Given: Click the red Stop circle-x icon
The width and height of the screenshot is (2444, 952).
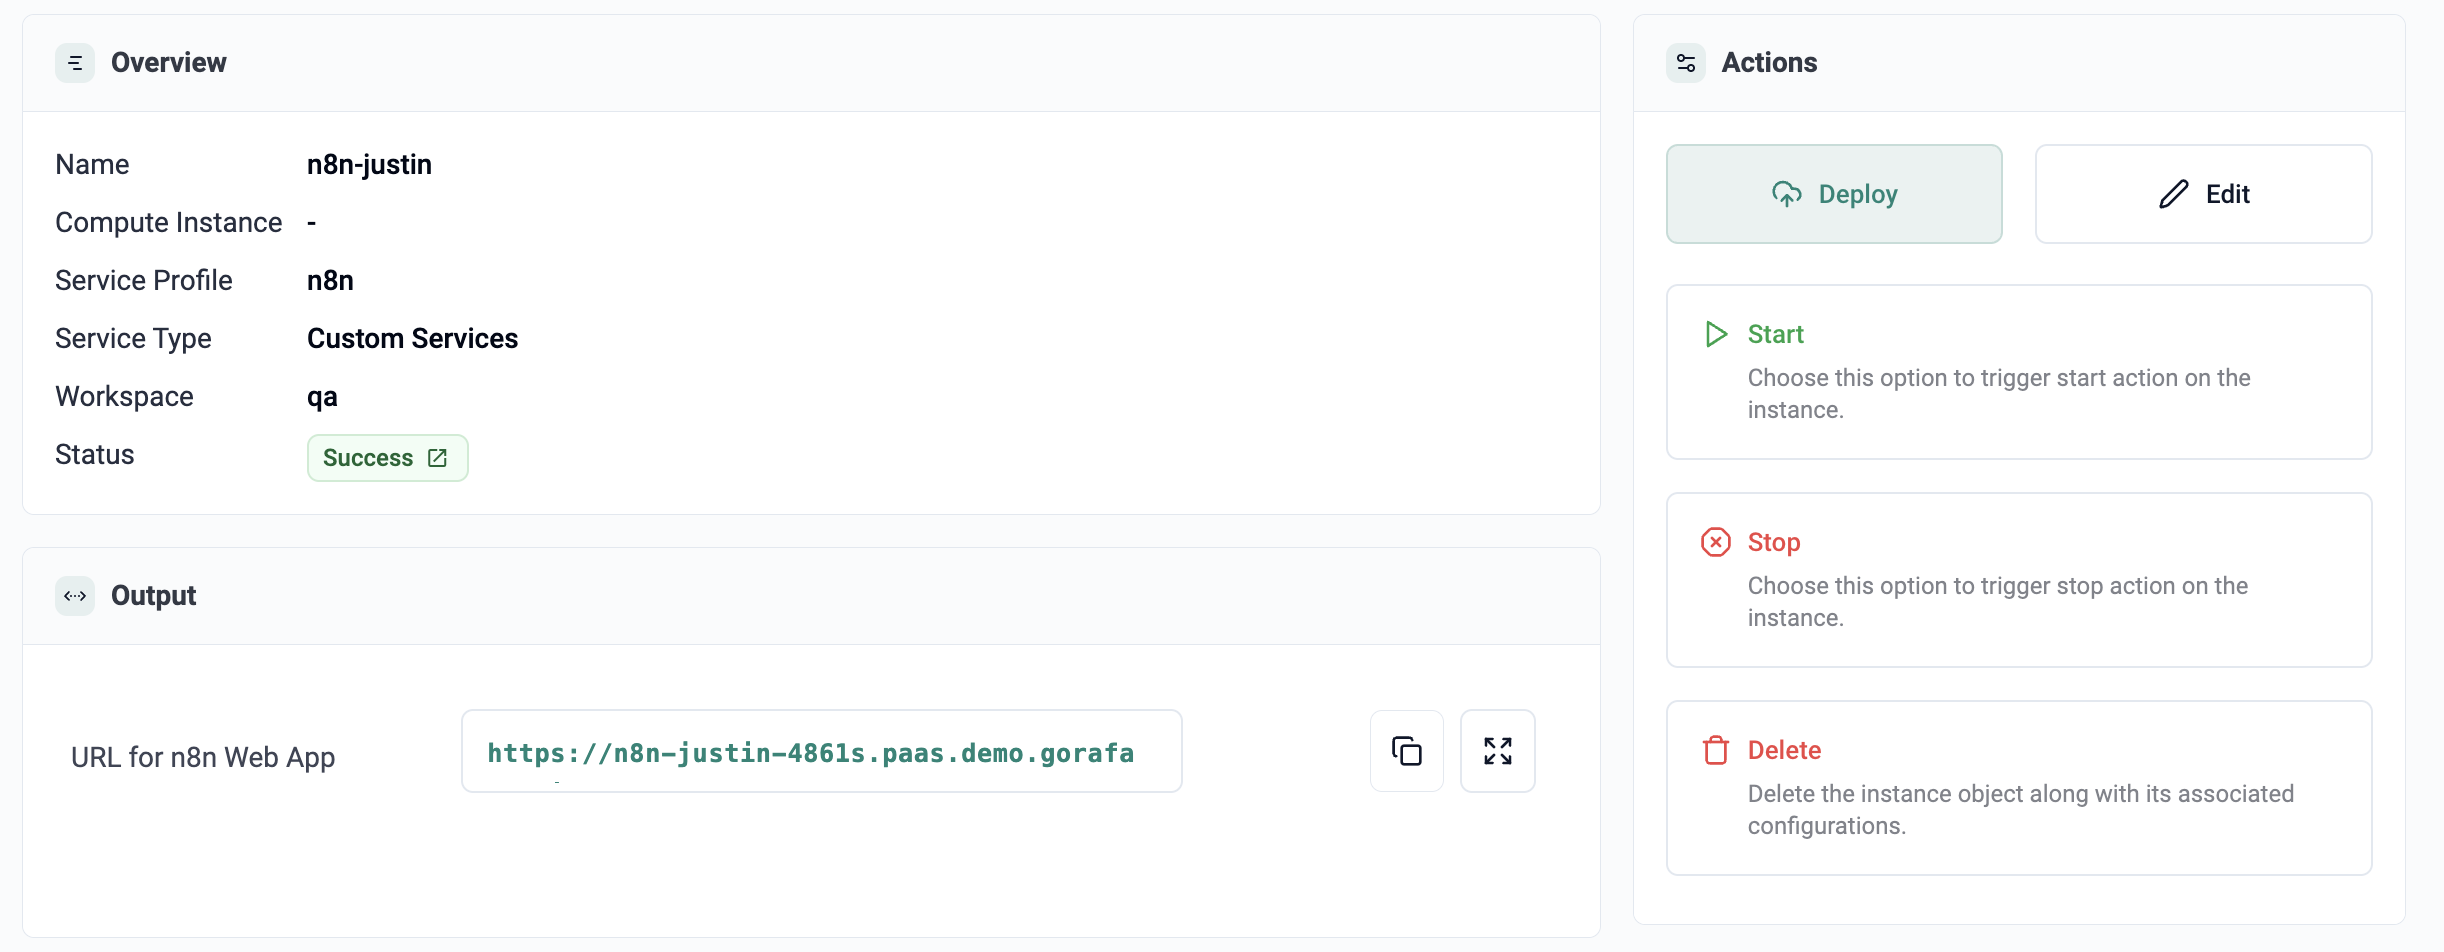Looking at the screenshot, I should (x=1716, y=542).
